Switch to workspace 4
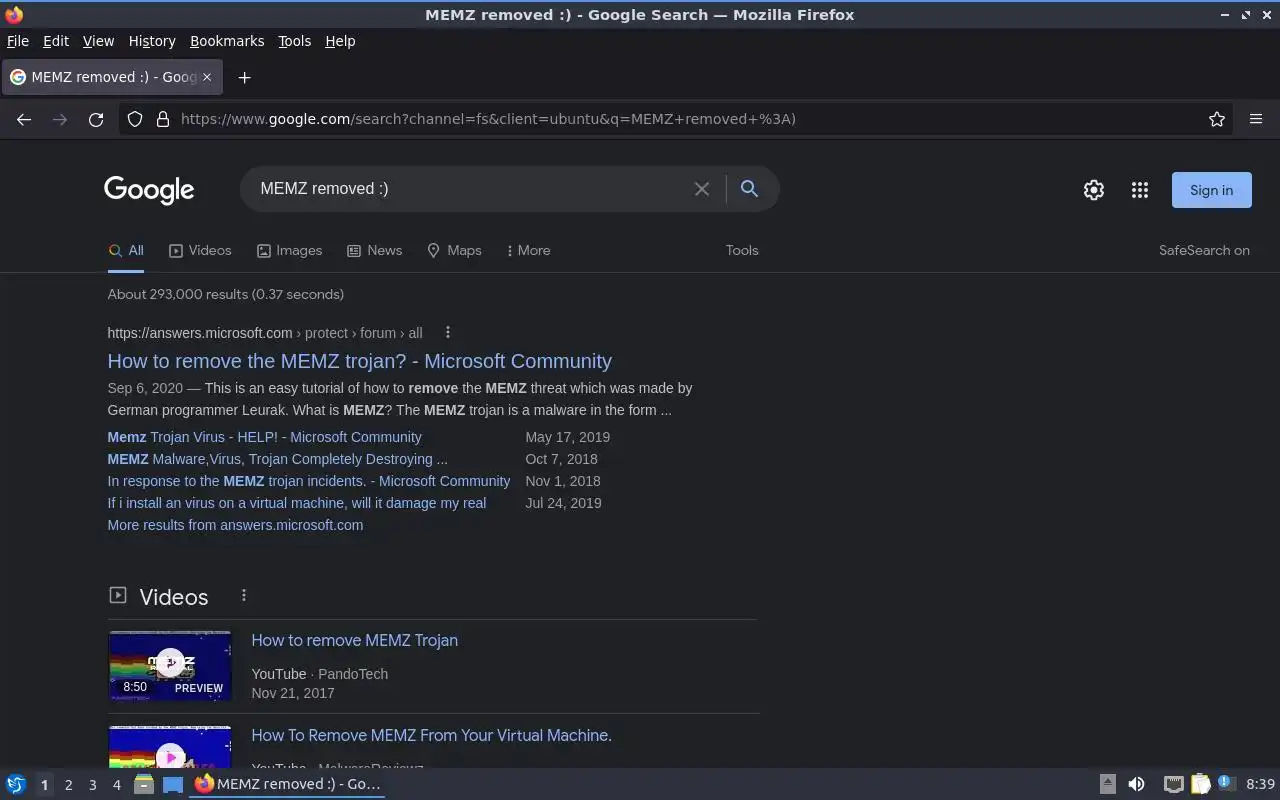Viewport: 1280px width, 800px height. (x=116, y=785)
